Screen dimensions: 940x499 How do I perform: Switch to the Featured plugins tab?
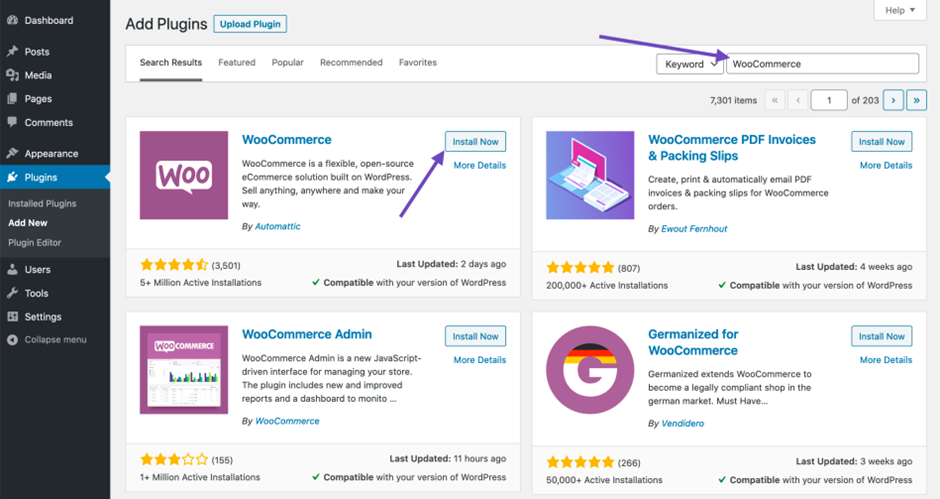[x=237, y=62]
